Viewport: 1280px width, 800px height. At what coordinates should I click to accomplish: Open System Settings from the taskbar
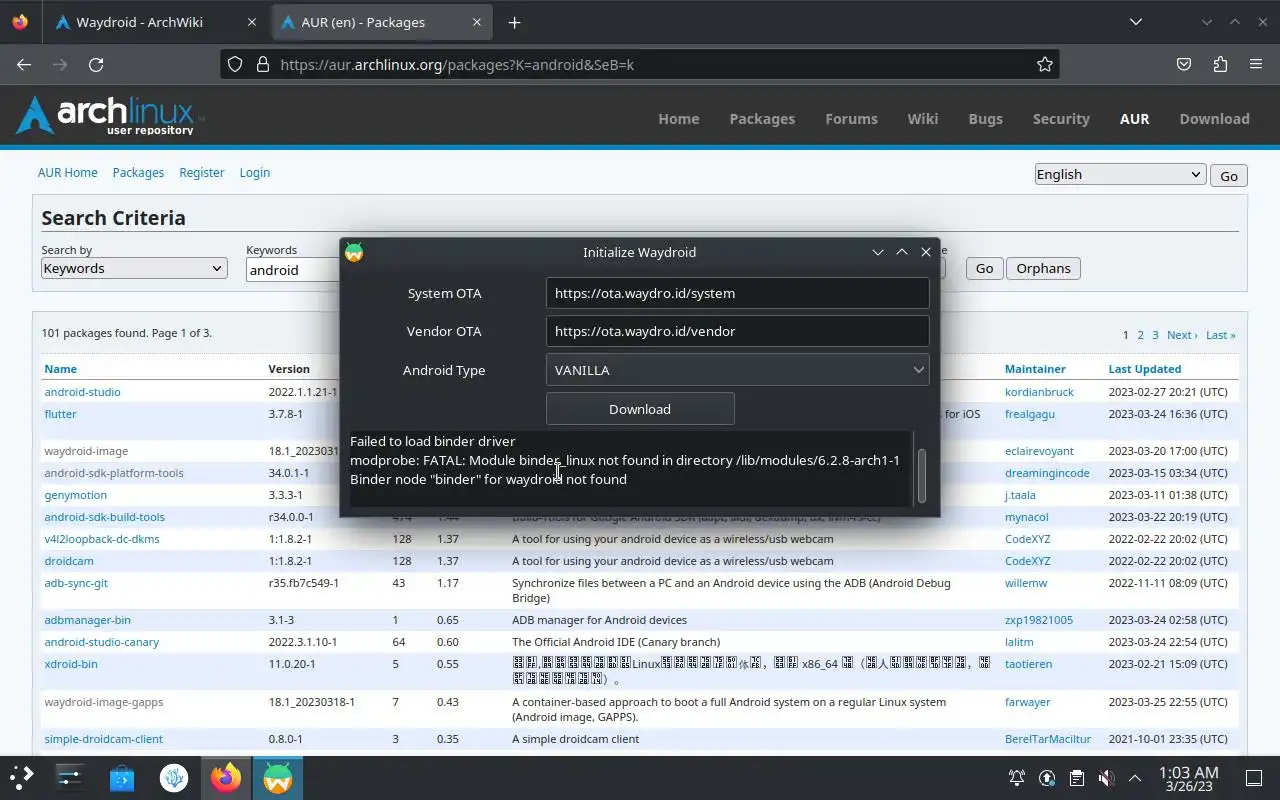pos(70,777)
